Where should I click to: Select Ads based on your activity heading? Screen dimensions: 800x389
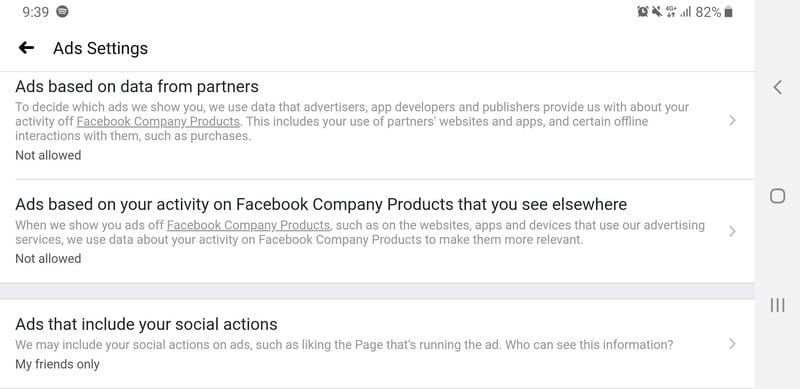click(321, 205)
